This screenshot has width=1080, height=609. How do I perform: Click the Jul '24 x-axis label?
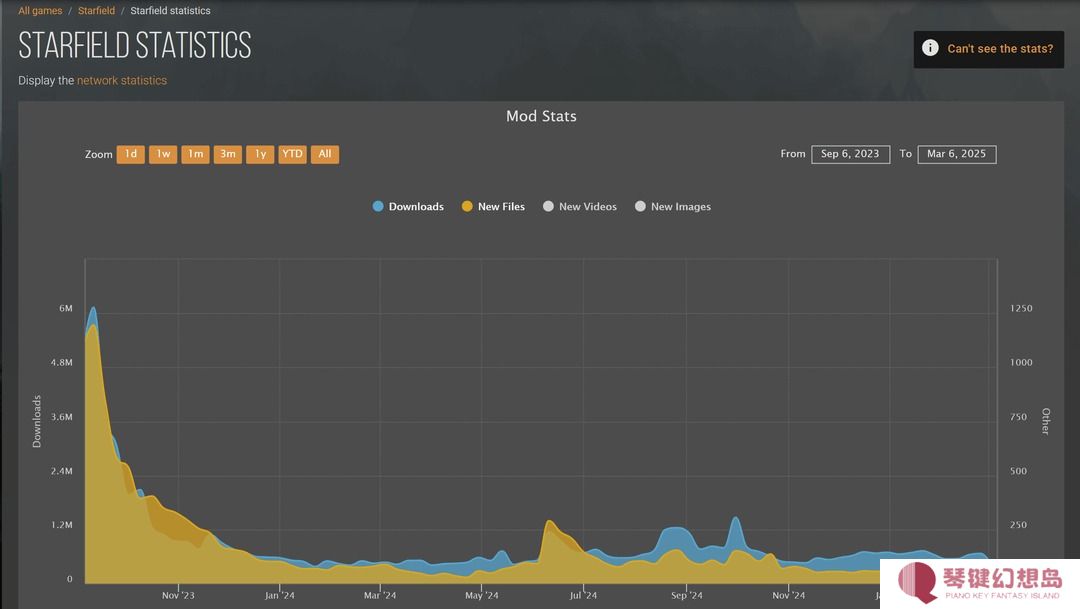tap(583, 595)
